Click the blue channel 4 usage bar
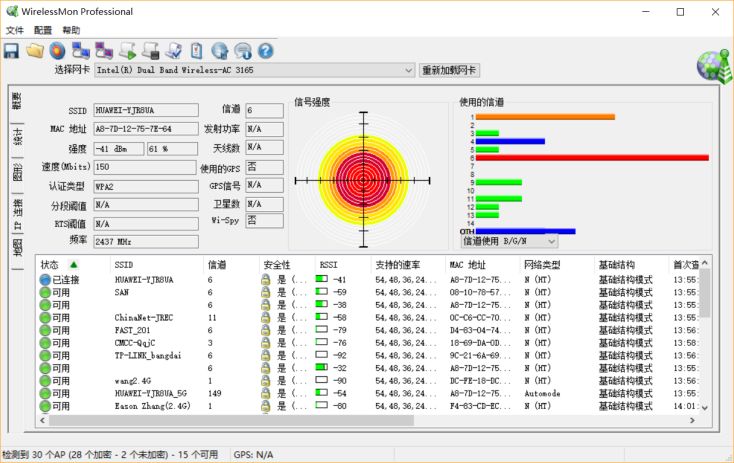This screenshot has width=734, height=463. 510,141
